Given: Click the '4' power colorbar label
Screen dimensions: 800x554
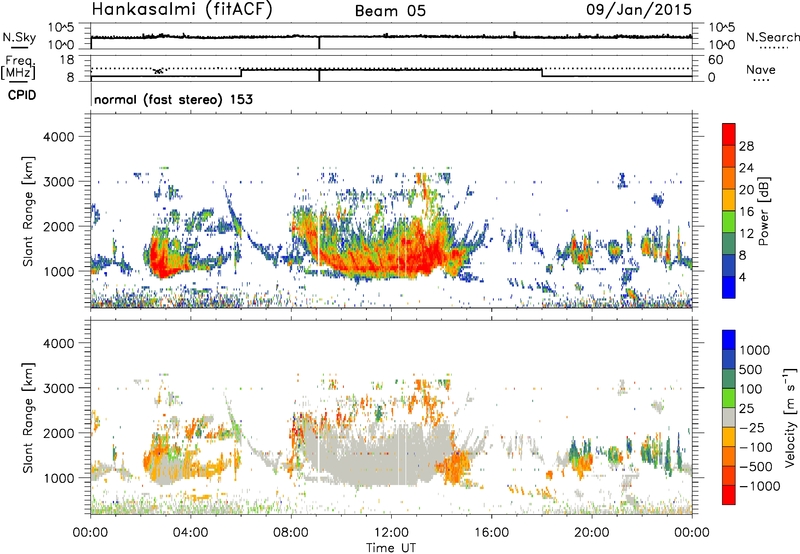Looking at the screenshot, I should (742, 277).
